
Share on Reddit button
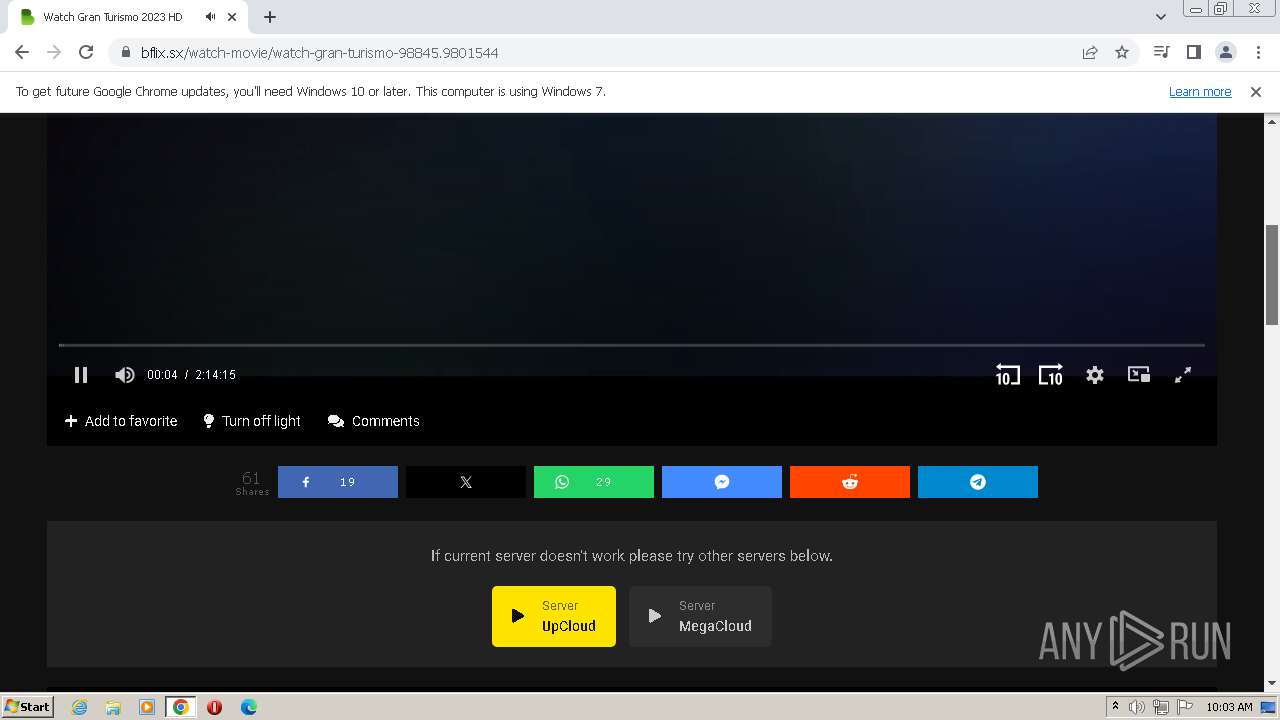(850, 482)
